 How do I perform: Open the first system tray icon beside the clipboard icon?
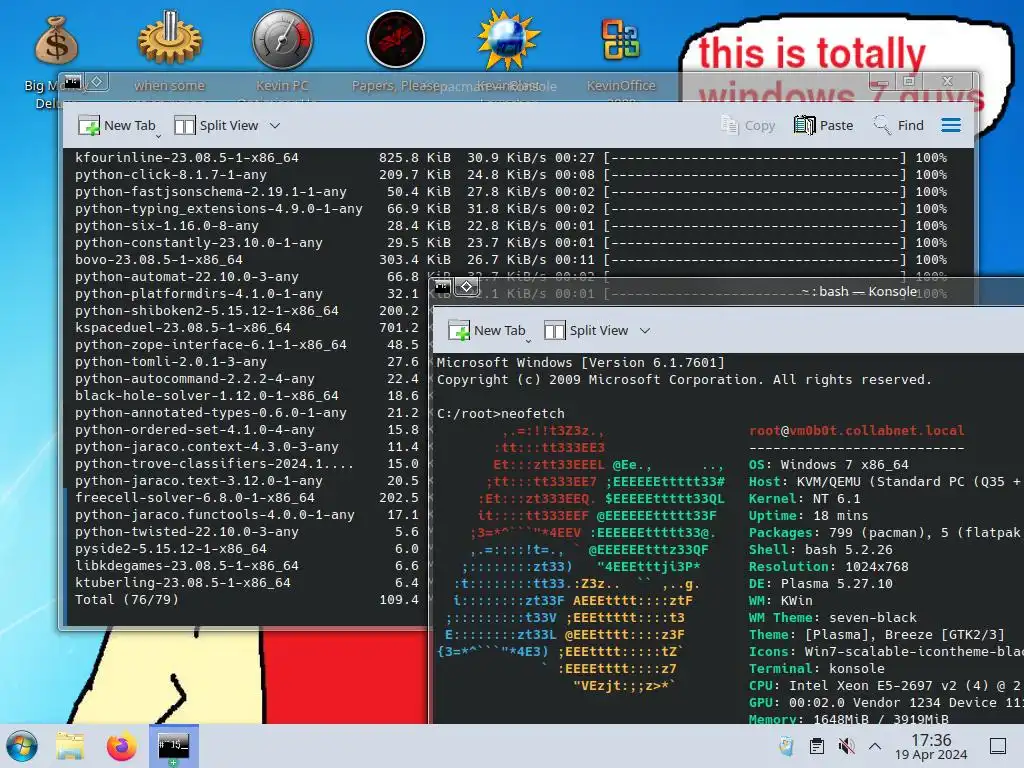pyautogui.click(x=786, y=746)
